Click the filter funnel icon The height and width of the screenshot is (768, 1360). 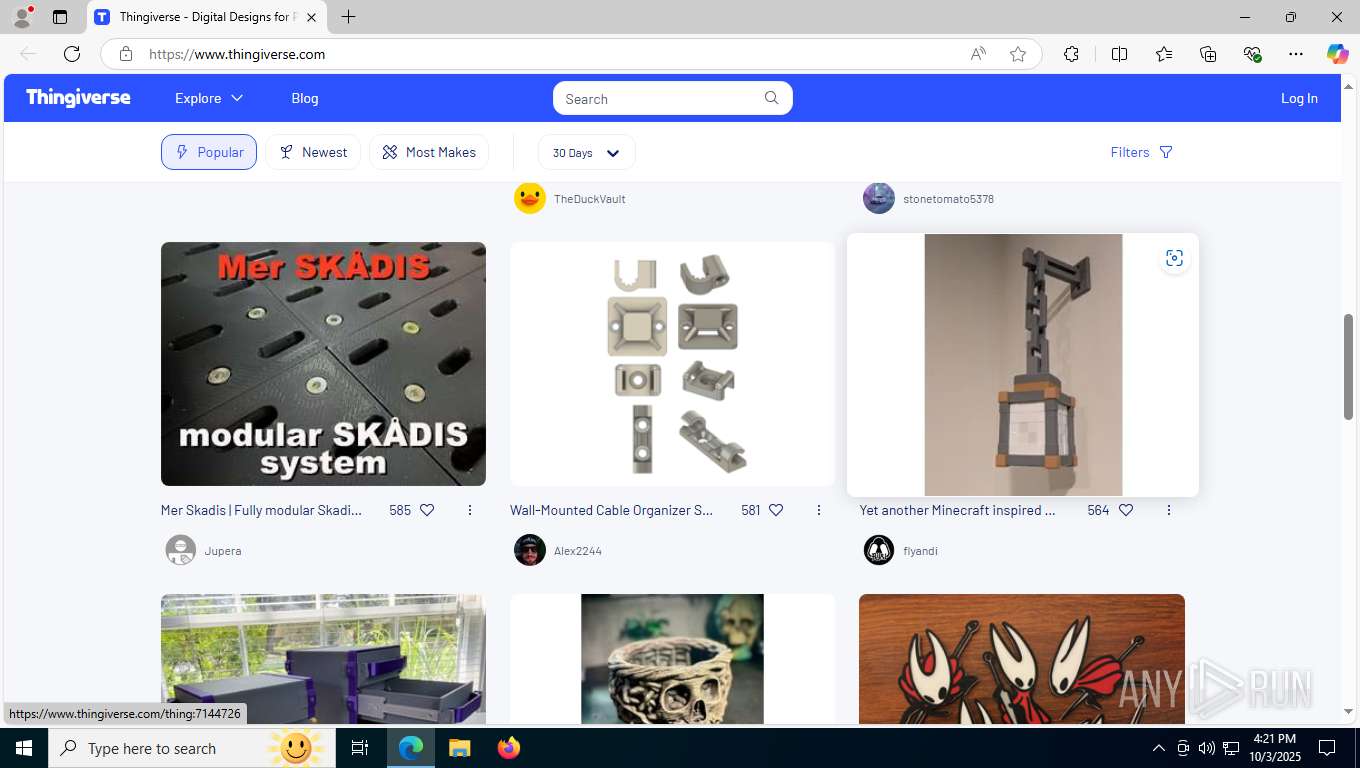[x=1166, y=152]
